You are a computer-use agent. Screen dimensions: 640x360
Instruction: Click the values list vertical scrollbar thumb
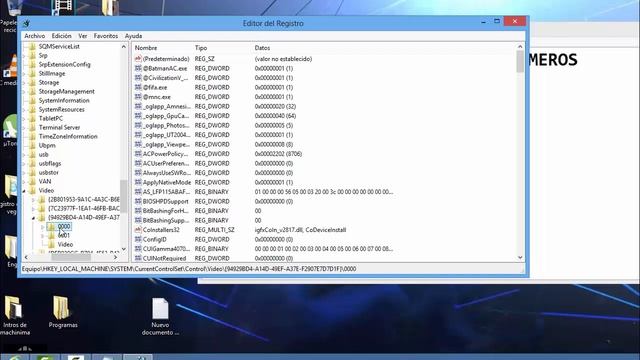(x=520, y=62)
